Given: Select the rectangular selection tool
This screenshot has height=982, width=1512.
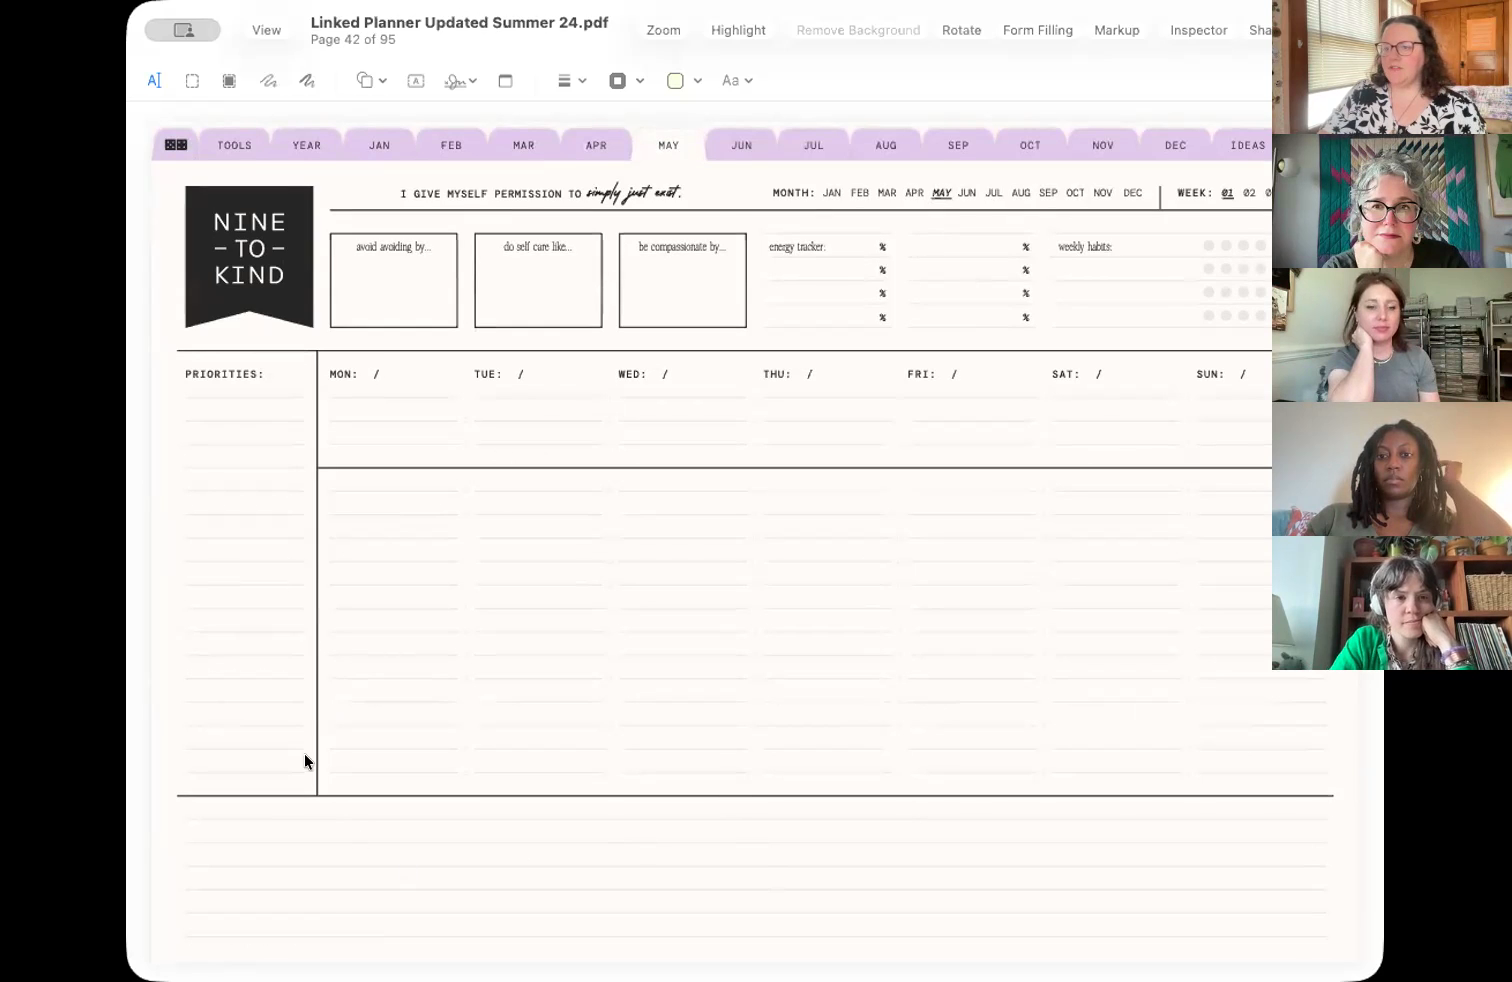Looking at the screenshot, I should tap(192, 81).
